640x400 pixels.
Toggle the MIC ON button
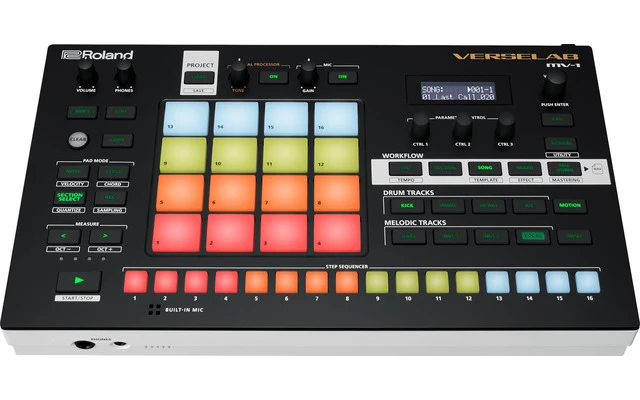(x=343, y=76)
